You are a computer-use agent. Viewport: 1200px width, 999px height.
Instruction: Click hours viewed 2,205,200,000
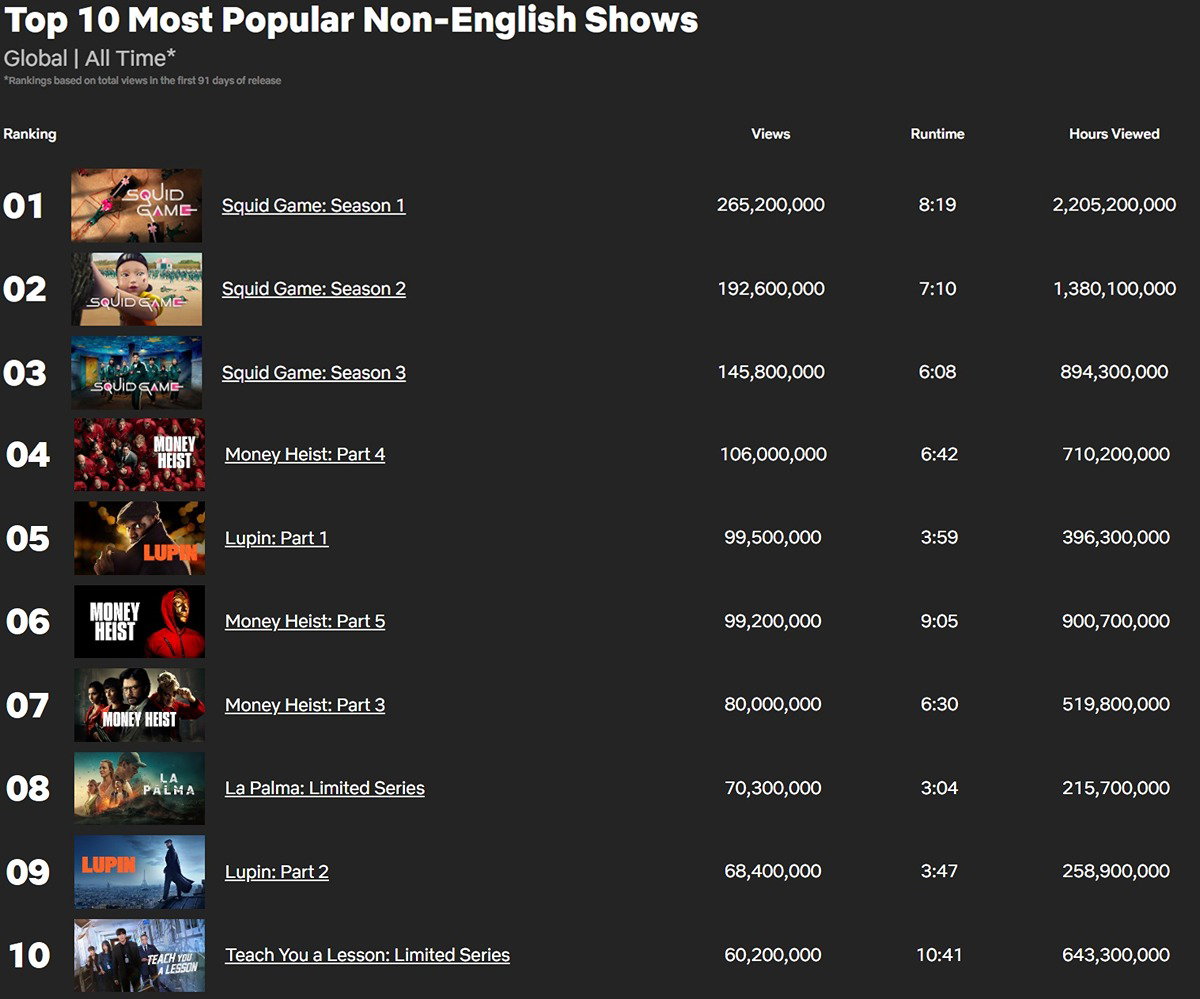(1115, 205)
